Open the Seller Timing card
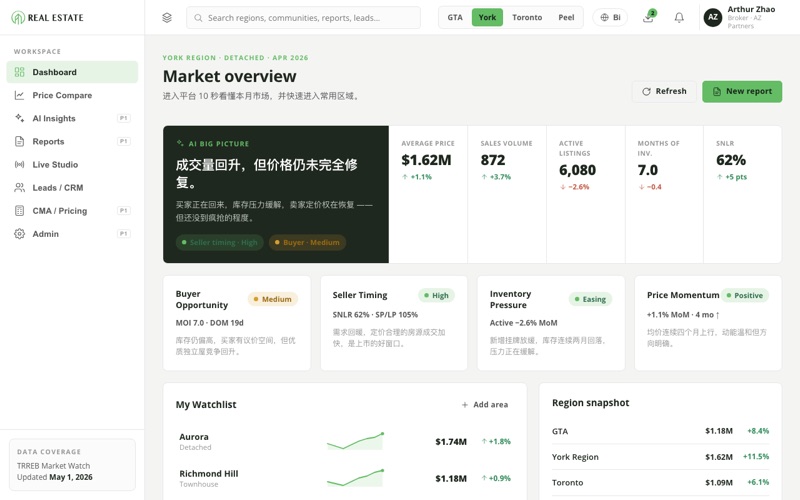The image size is (800, 500). [394, 323]
